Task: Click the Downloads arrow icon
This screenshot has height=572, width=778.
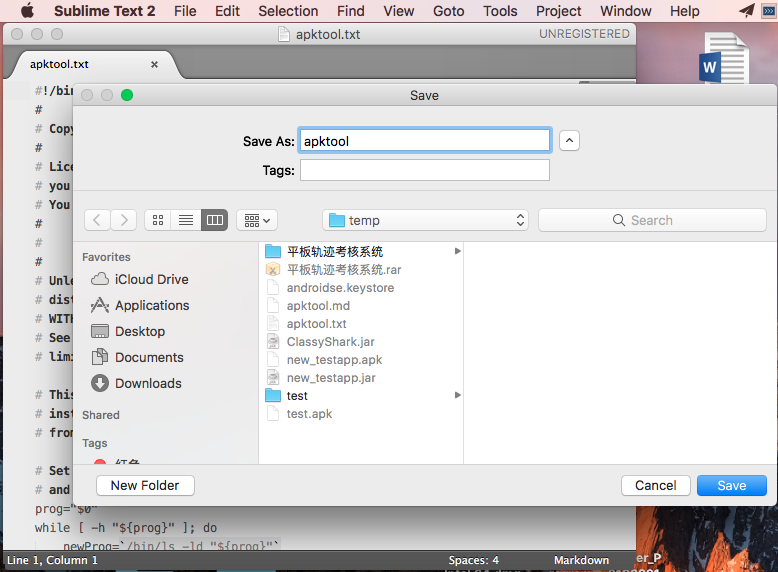Action: (100, 383)
